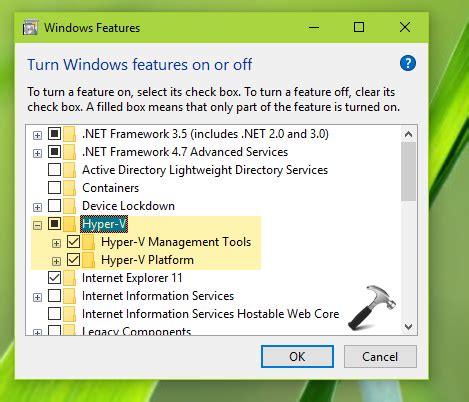Expand Hyper-V Platform node
Image resolution: width=469 pixels, height=402 pixels.
[56, 261]
